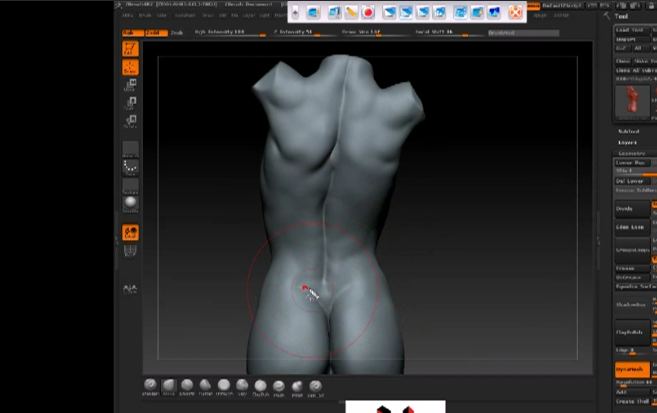Expand the SubTool section
The width and height of the screenshot is (657, 413).
(x=628, y=132)
